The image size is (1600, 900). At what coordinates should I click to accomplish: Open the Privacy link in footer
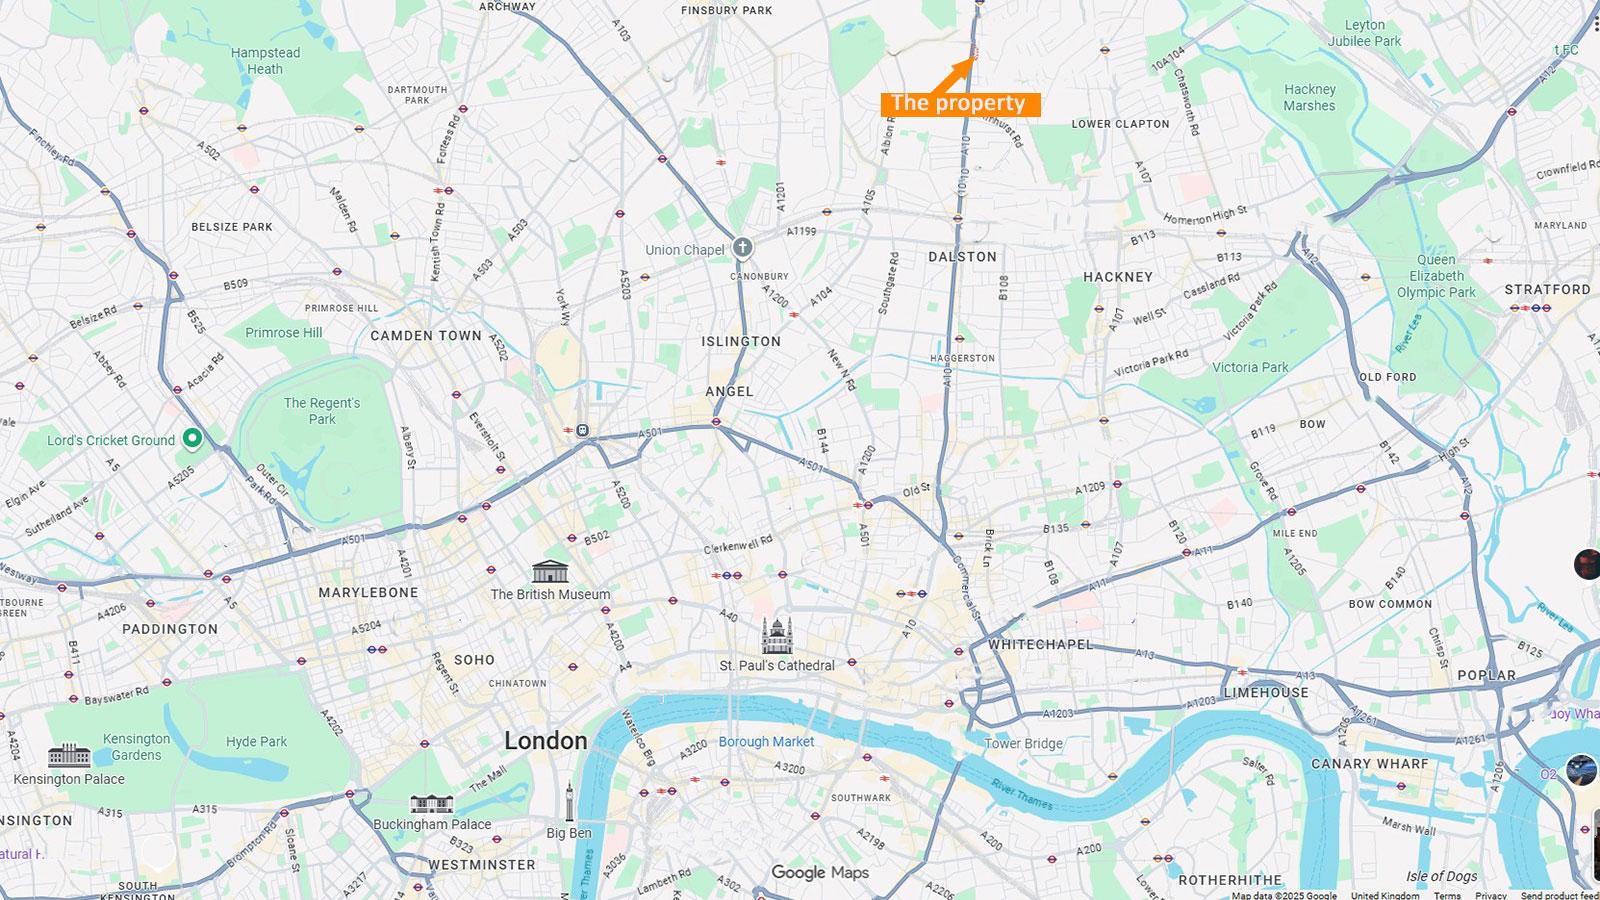click(1490, 895)
